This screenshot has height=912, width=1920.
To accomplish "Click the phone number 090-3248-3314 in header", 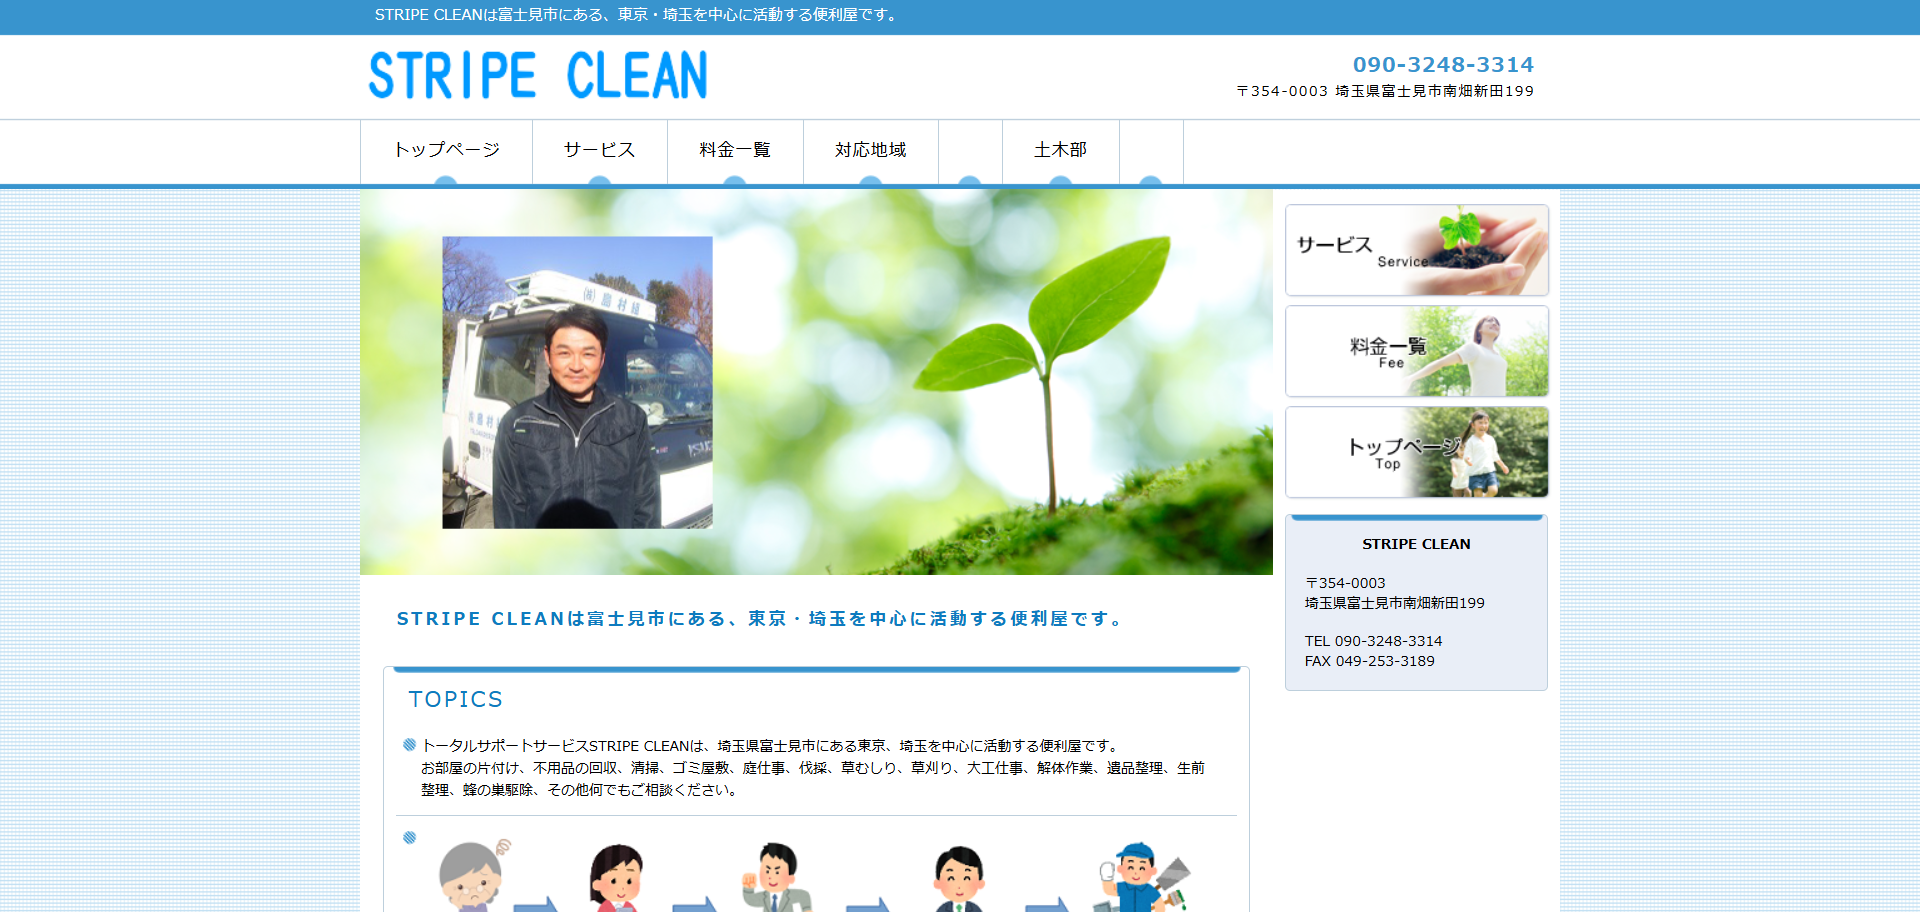I will pyautogui.click(x=1443, y=65).
